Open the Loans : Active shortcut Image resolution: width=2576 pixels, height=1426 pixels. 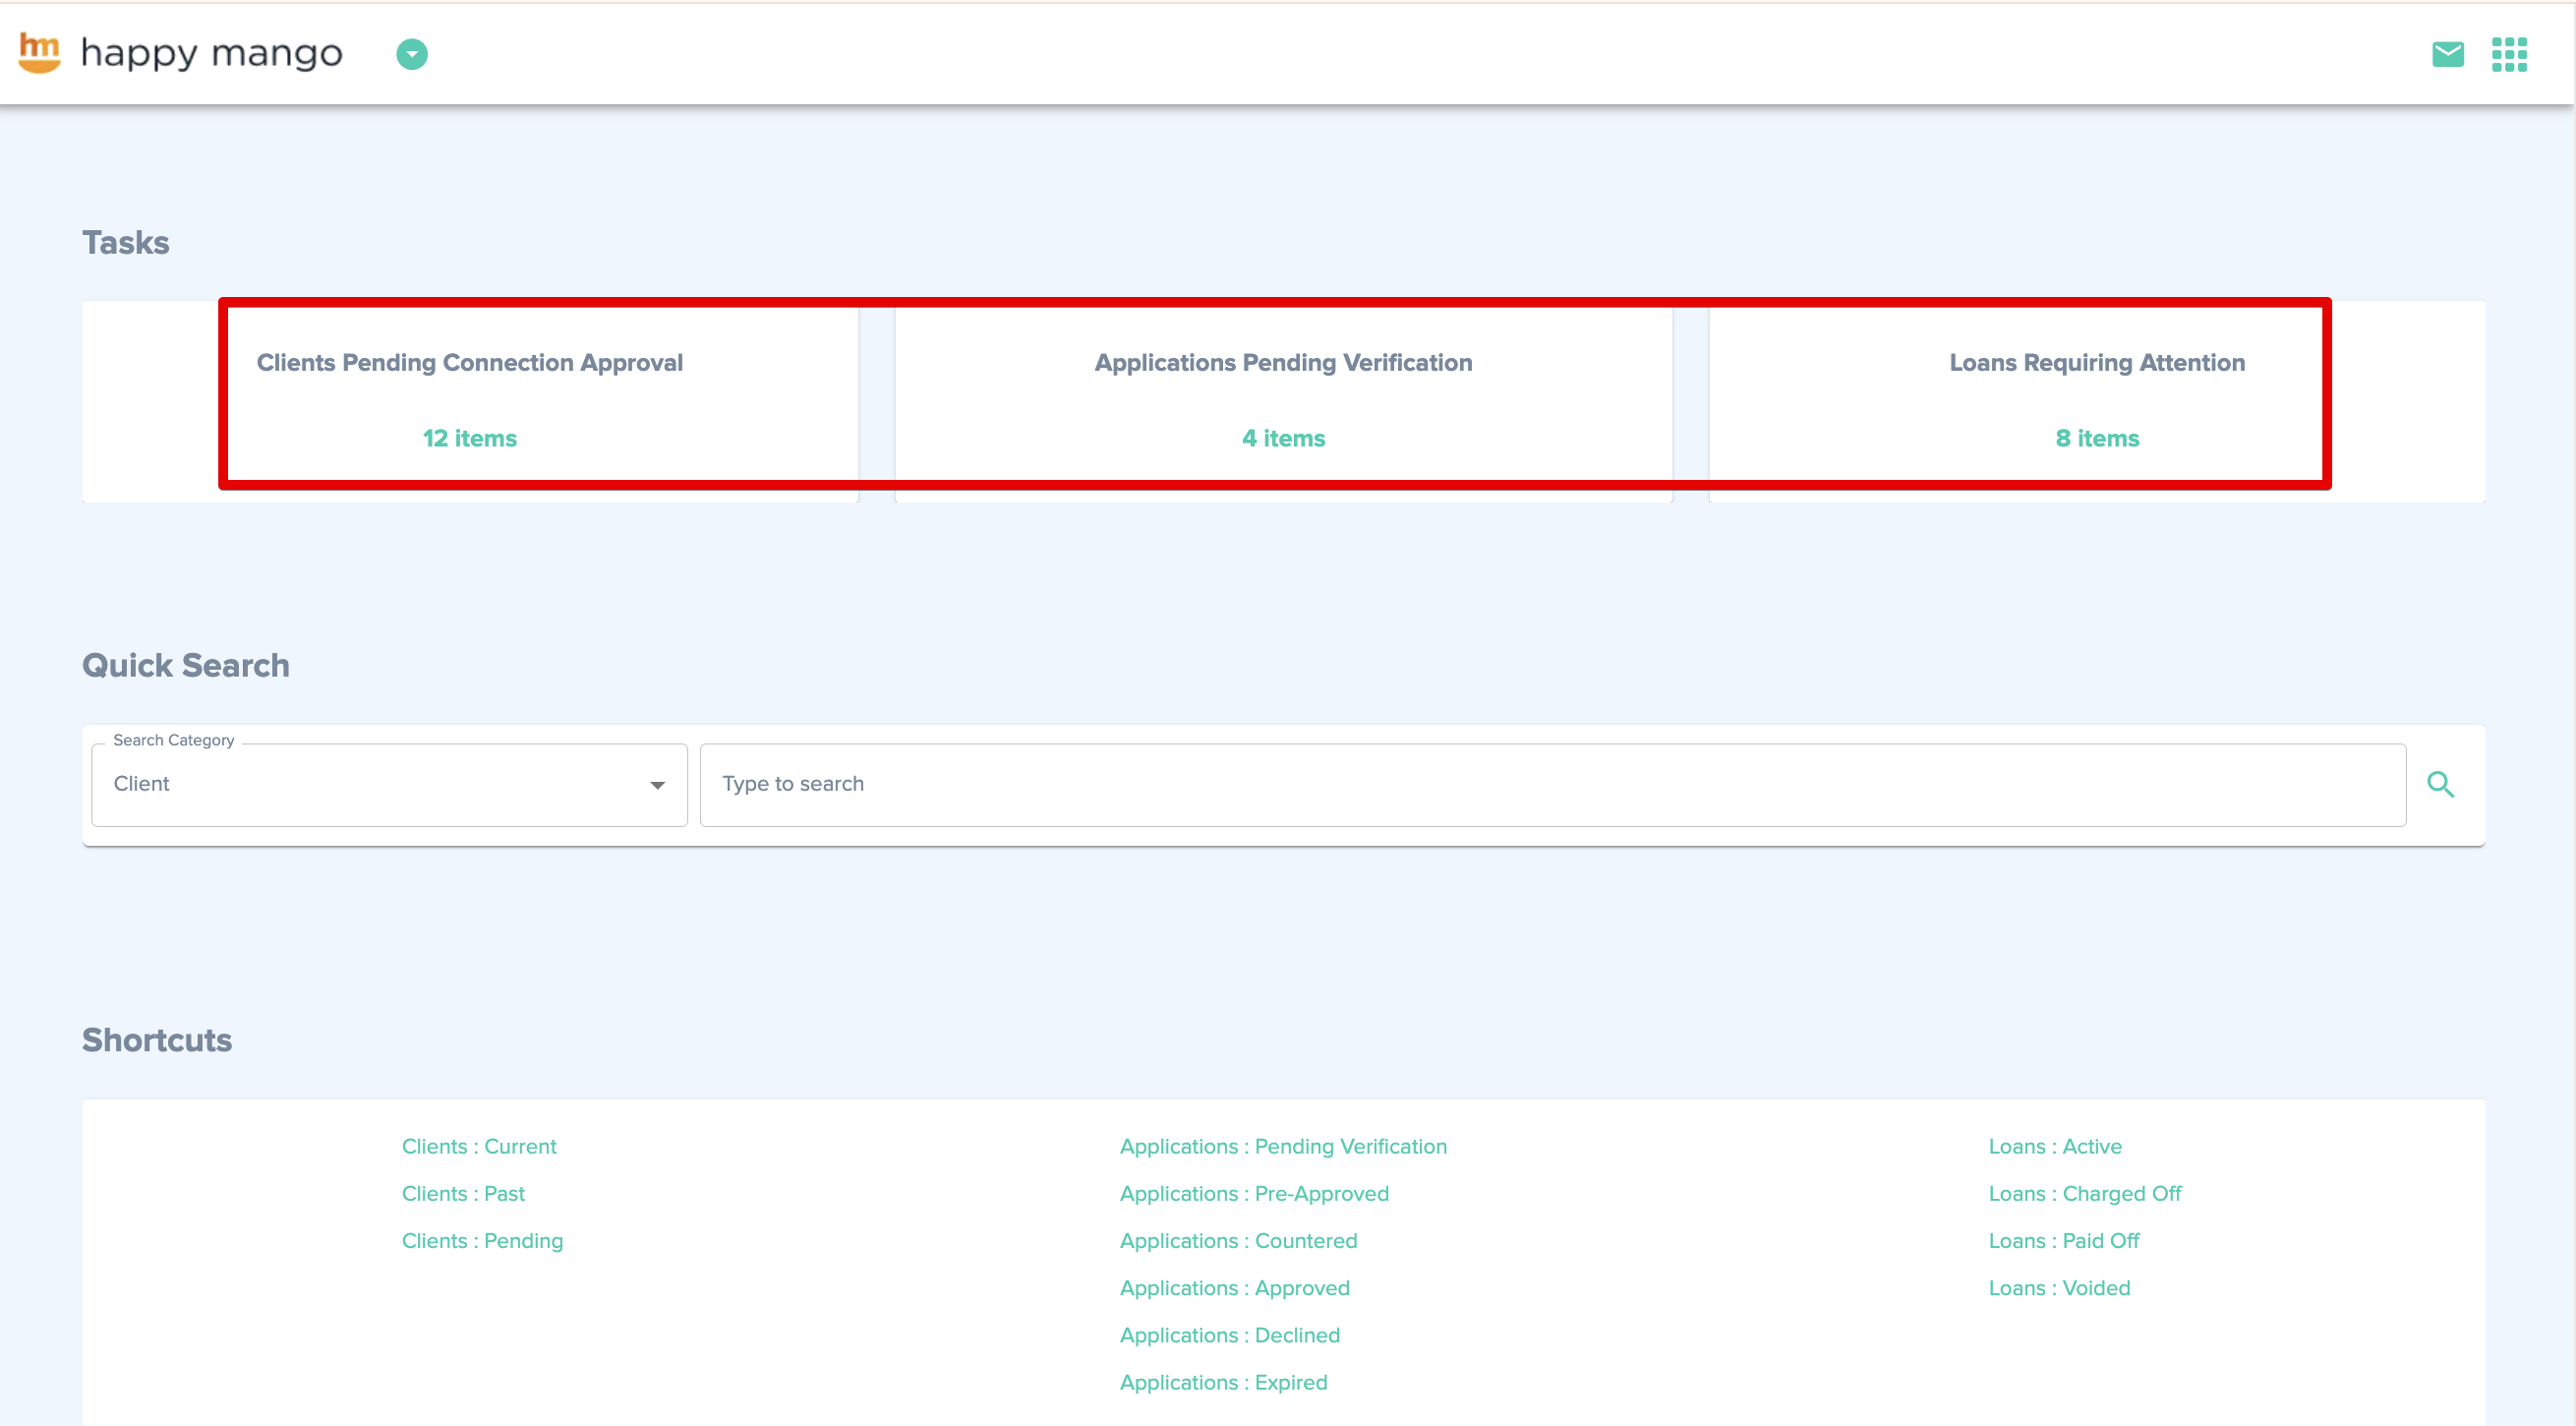click(x=2055, y=1147)
